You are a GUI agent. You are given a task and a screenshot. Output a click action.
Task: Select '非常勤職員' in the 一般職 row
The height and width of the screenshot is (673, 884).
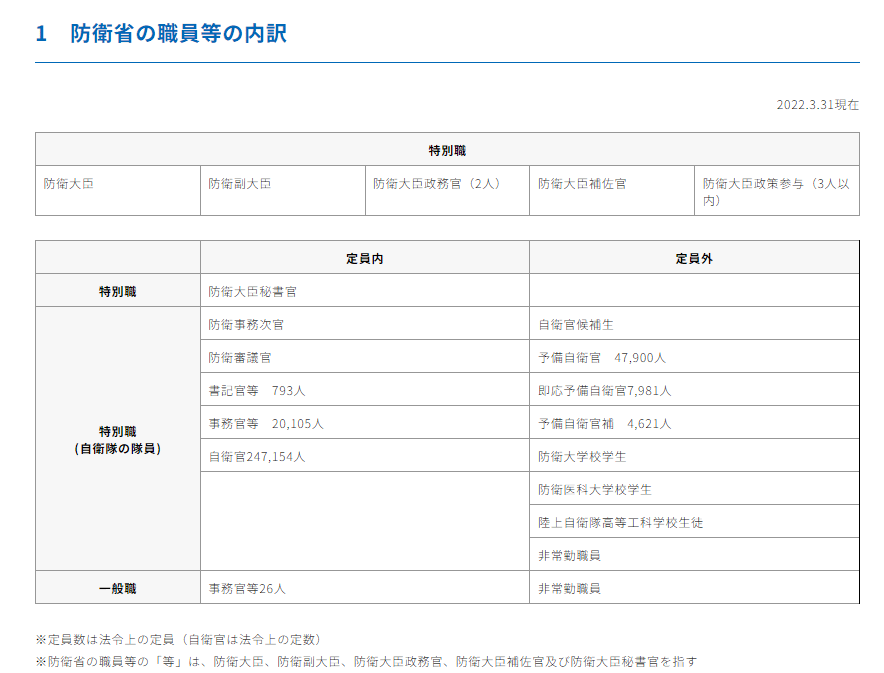(x=694, y=588)
